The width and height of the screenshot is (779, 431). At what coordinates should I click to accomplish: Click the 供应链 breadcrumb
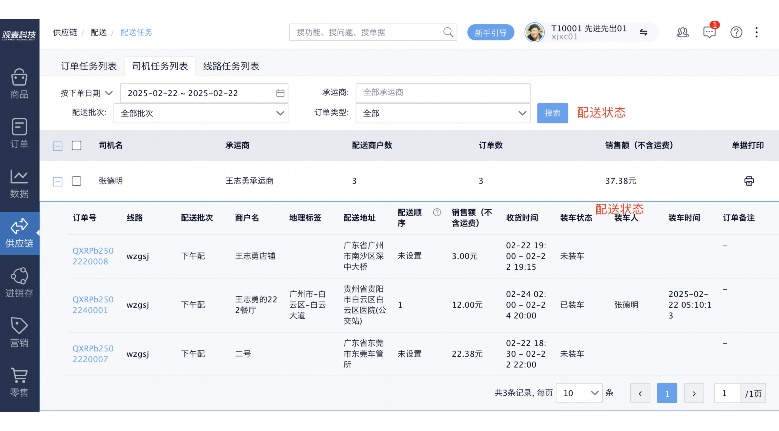(x=65, y=32)
